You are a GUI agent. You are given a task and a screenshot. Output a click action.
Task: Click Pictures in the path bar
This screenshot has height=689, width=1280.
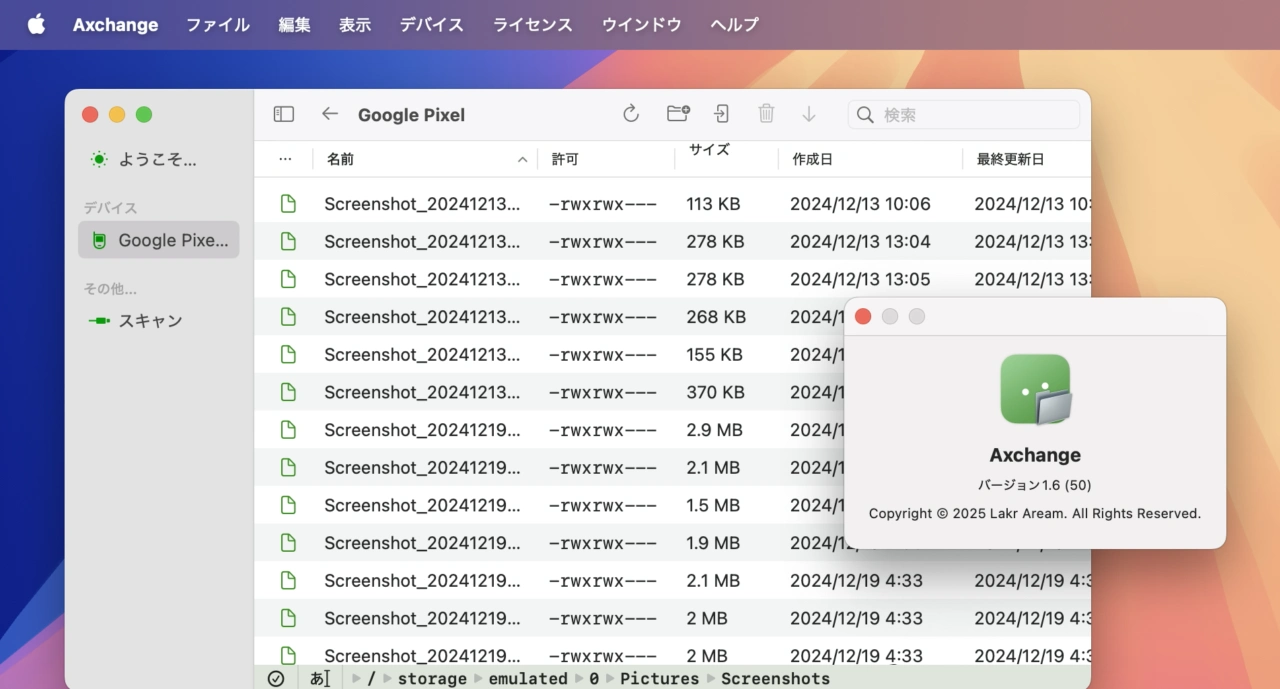tap(659, 679)
